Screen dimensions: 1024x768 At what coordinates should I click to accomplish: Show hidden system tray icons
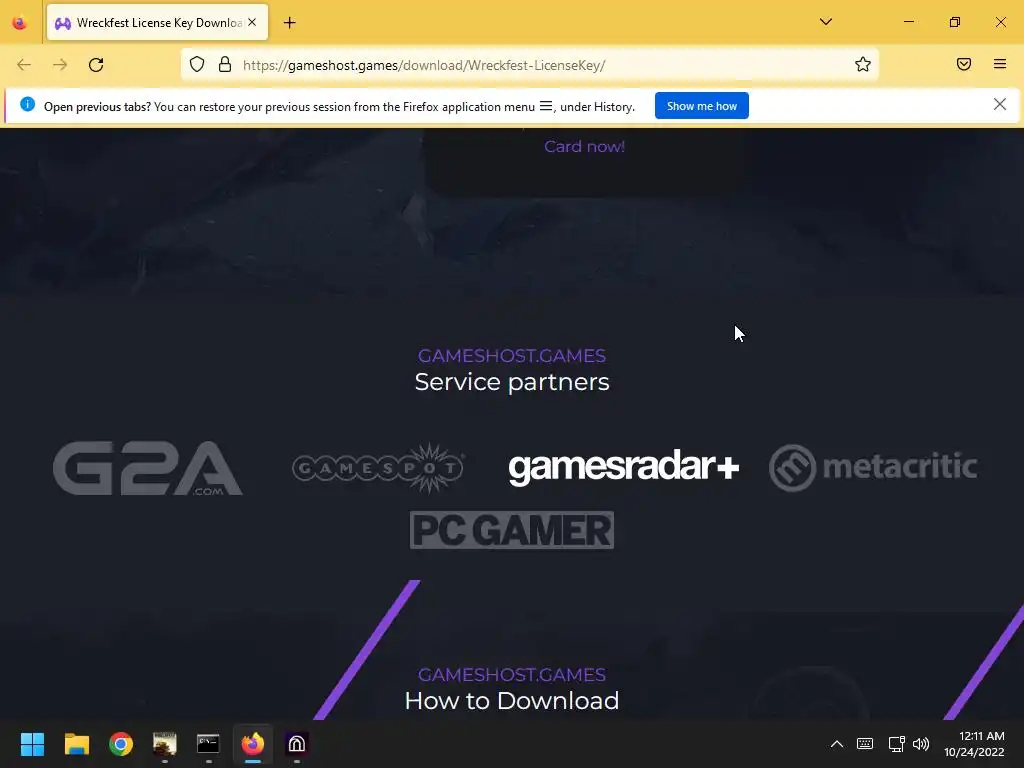point(837,744)
